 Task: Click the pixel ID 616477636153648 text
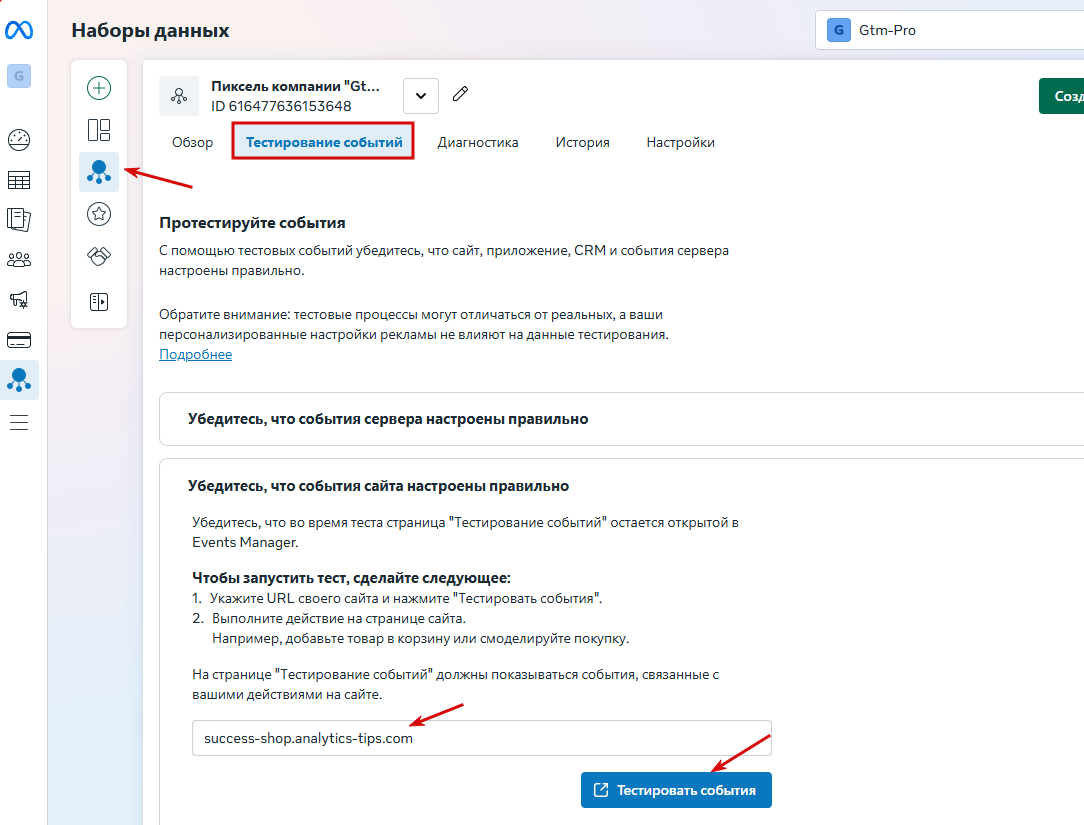281,106
